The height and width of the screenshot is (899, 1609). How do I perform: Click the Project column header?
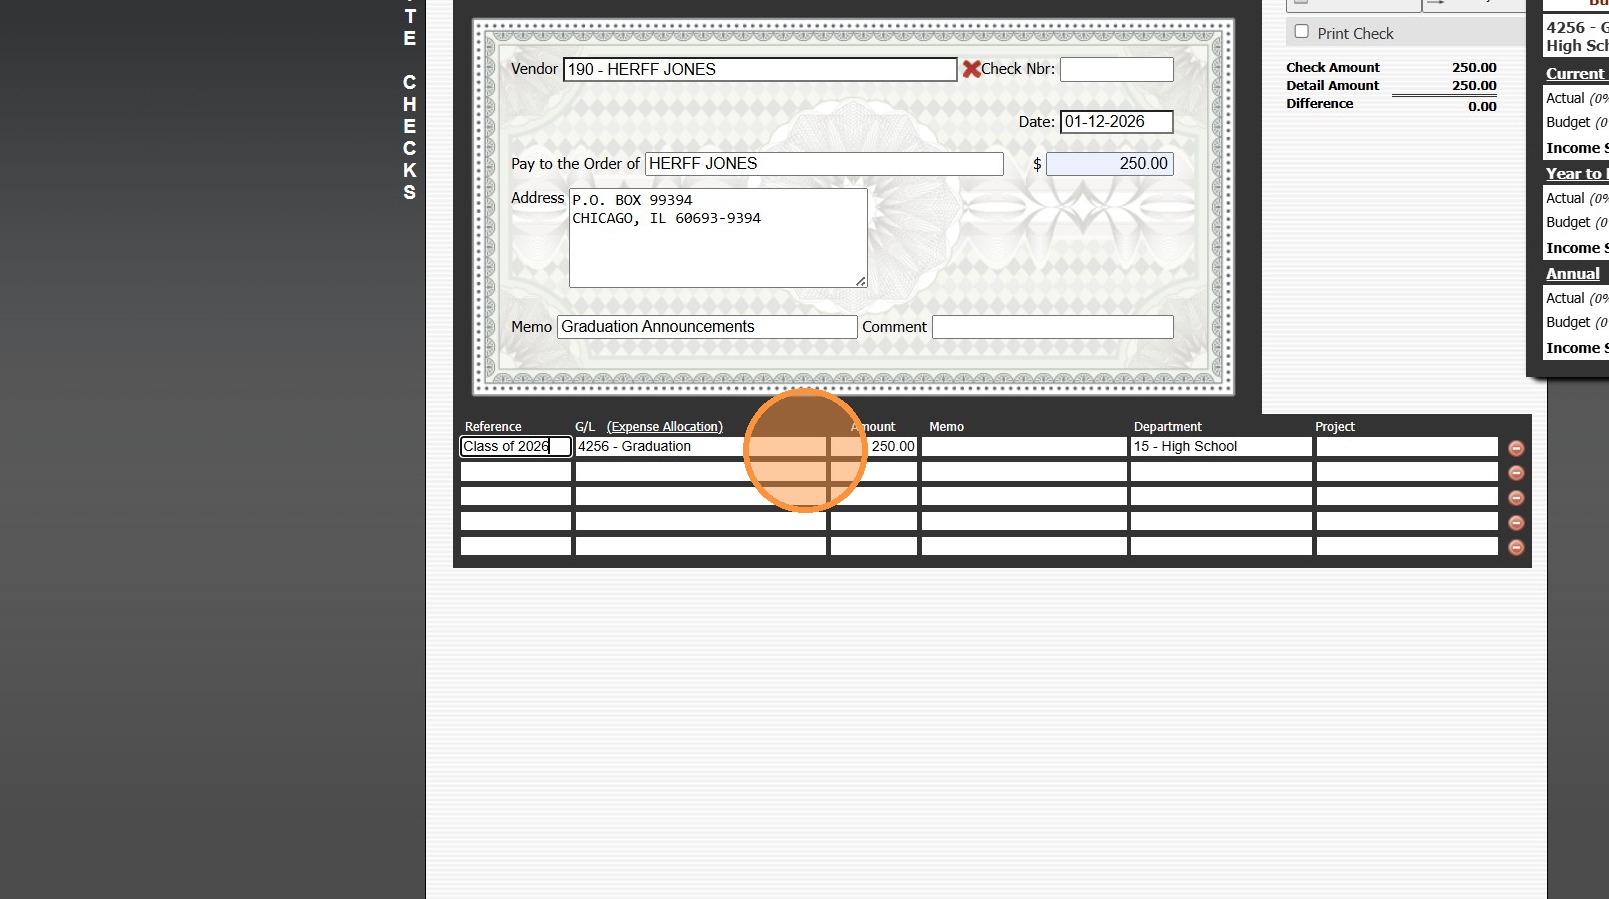tap(1335, 427)
